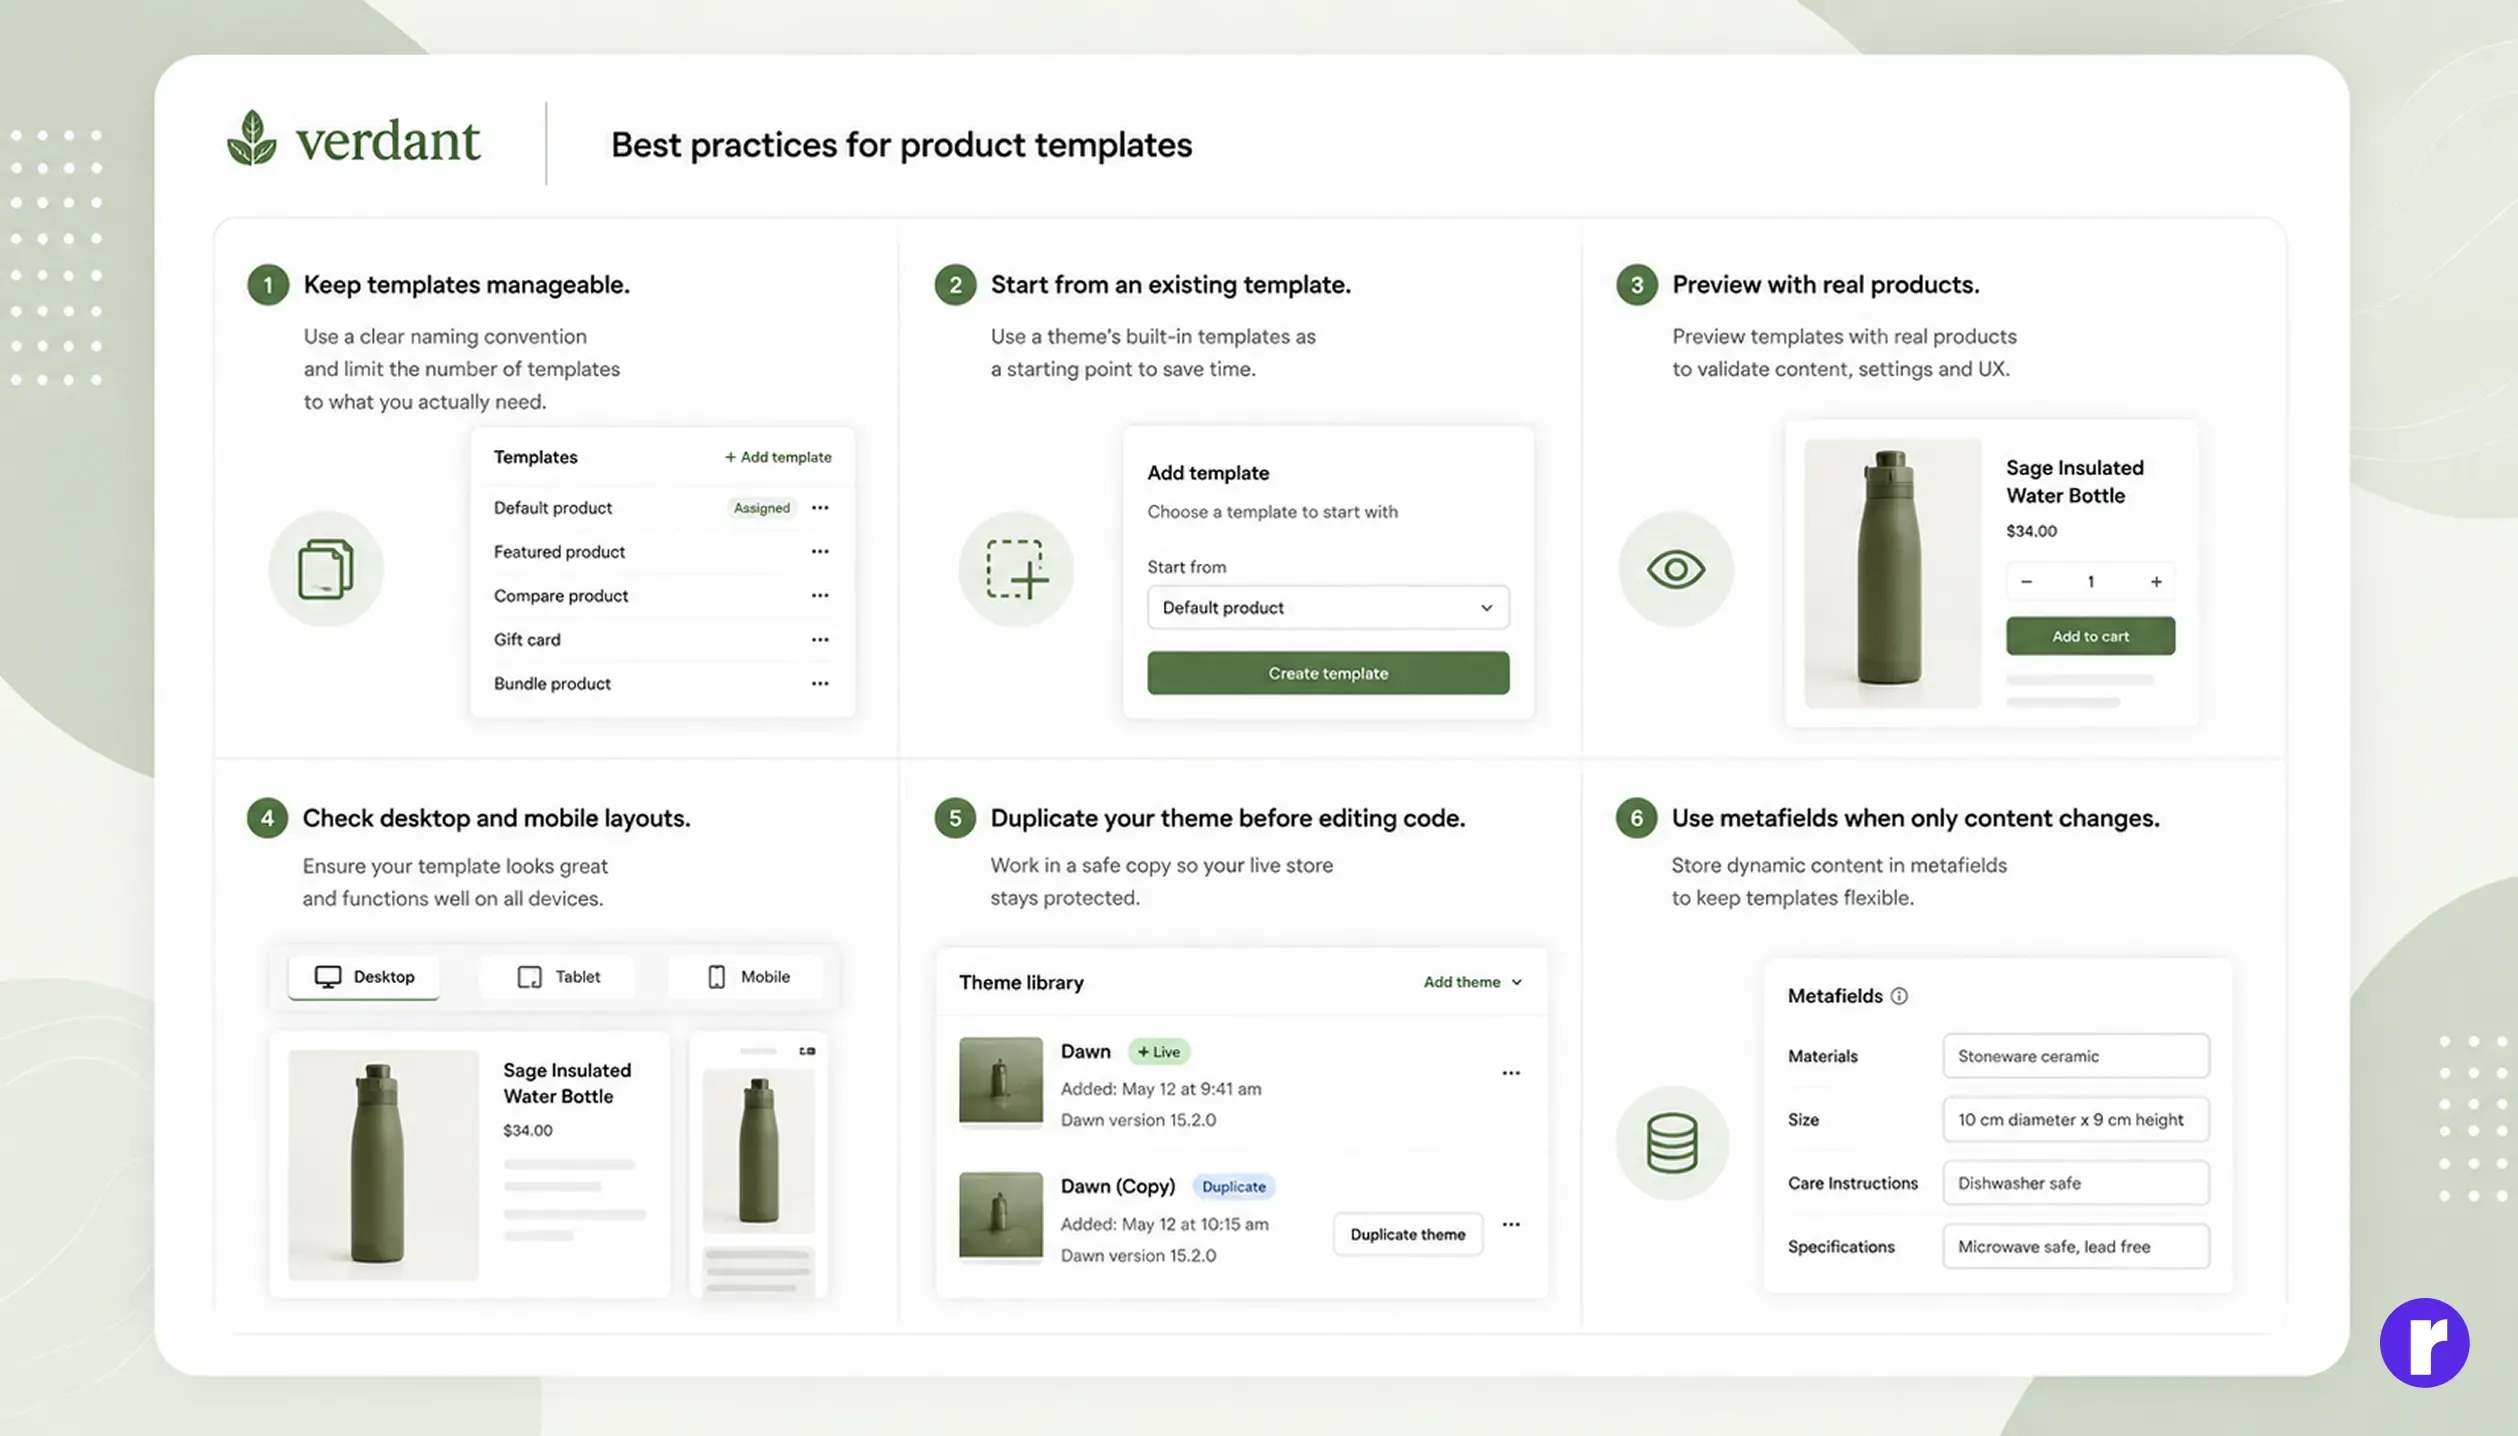This screenshot has width=2518, height=1436.
Task: Open the ellipsis menu for Default product
Action: coord(820,508)
